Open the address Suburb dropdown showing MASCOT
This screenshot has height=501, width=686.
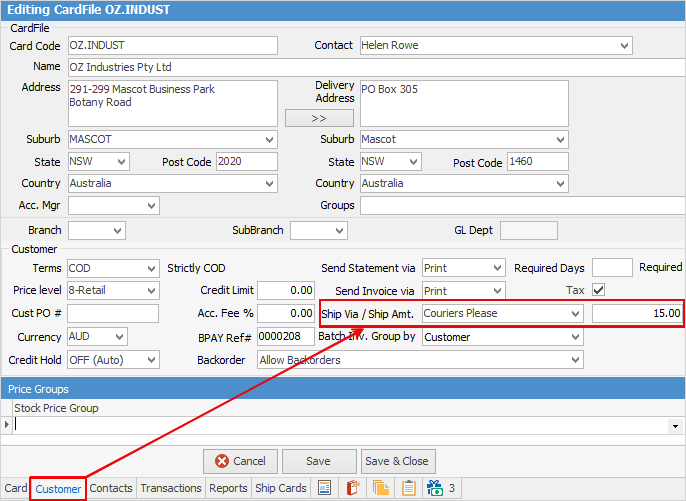269,140
